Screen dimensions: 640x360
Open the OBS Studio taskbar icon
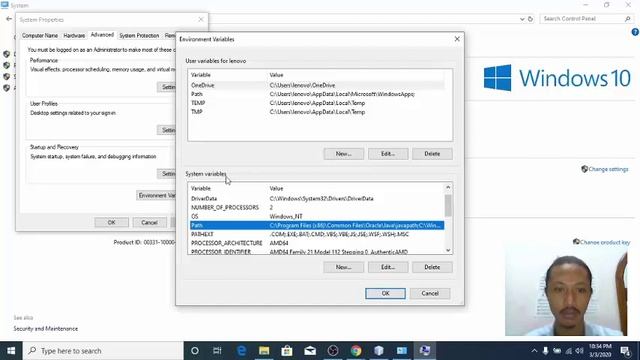[333, 351]
